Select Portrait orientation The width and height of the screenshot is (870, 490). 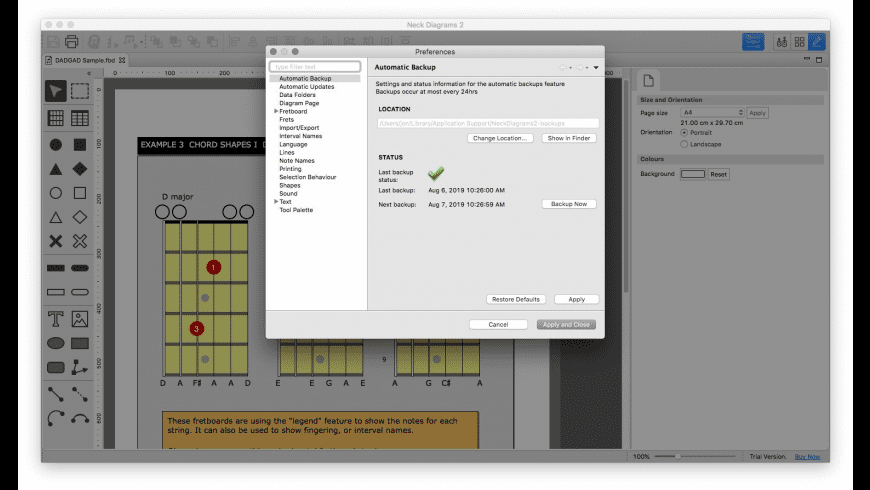coord(684,133)
